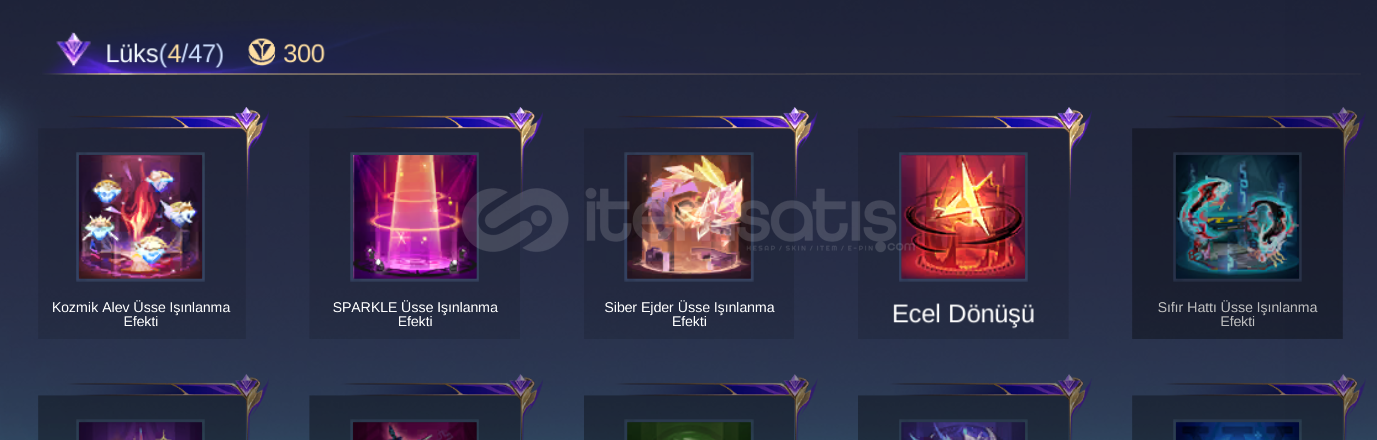Image resolution: width=1377 pixels, height=440 pixels.
Task: Click the diamond rarity badge on Siber Ejder card
Action: (795, 120)
